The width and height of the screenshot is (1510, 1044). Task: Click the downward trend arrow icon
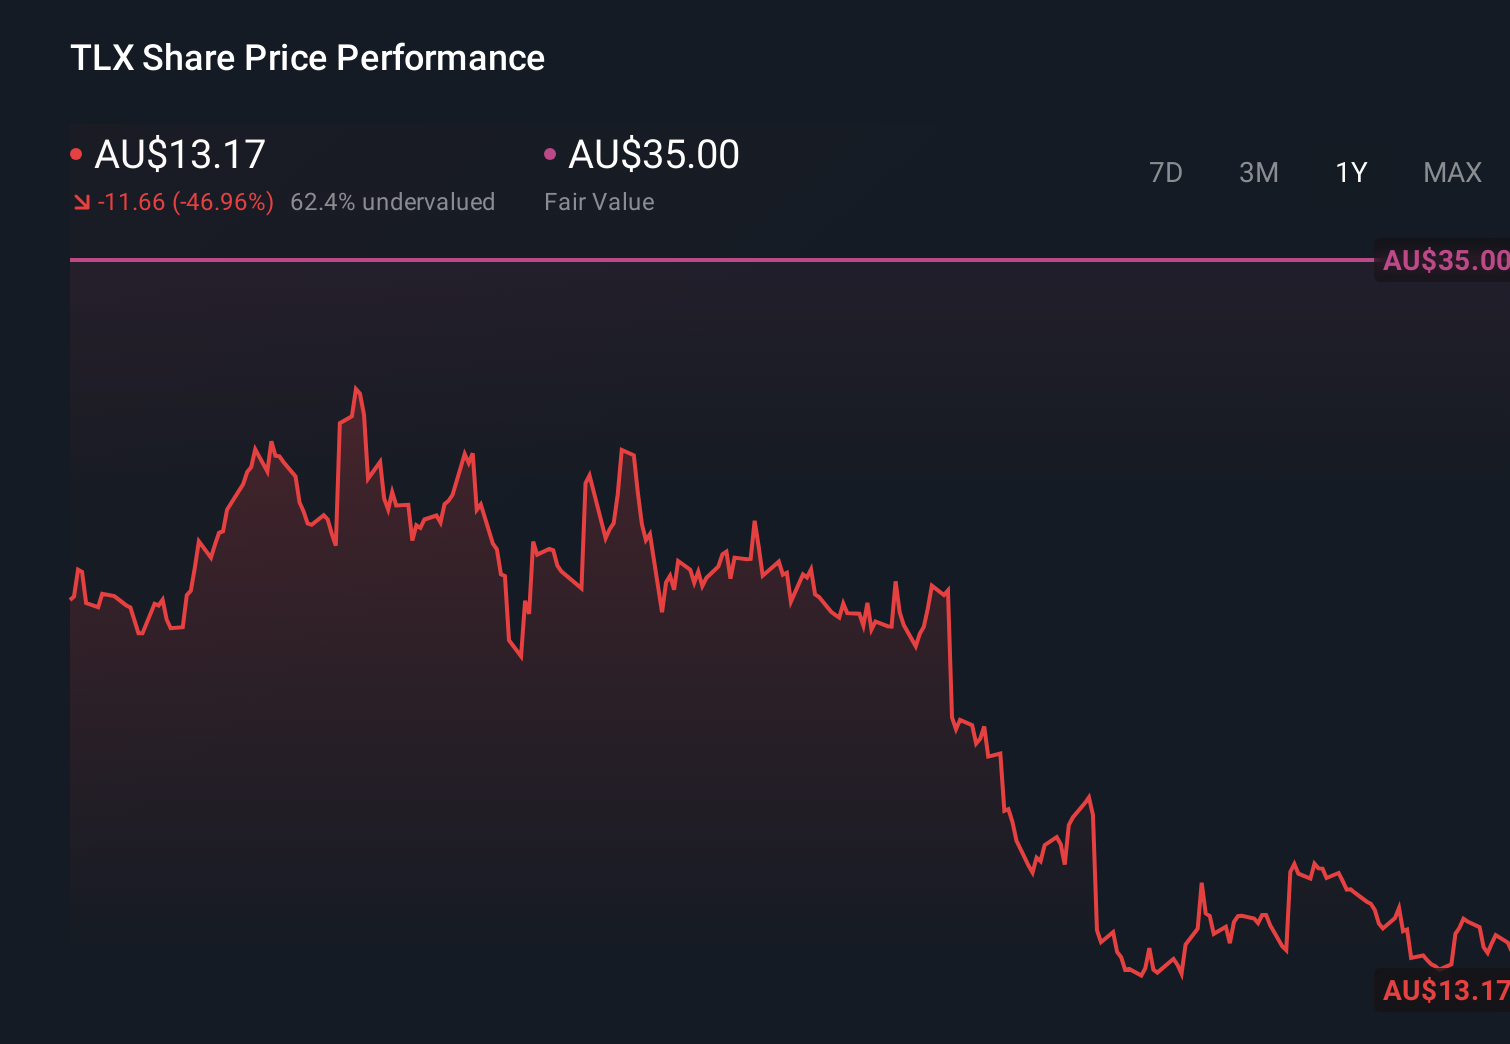click(x=82, y=202)
